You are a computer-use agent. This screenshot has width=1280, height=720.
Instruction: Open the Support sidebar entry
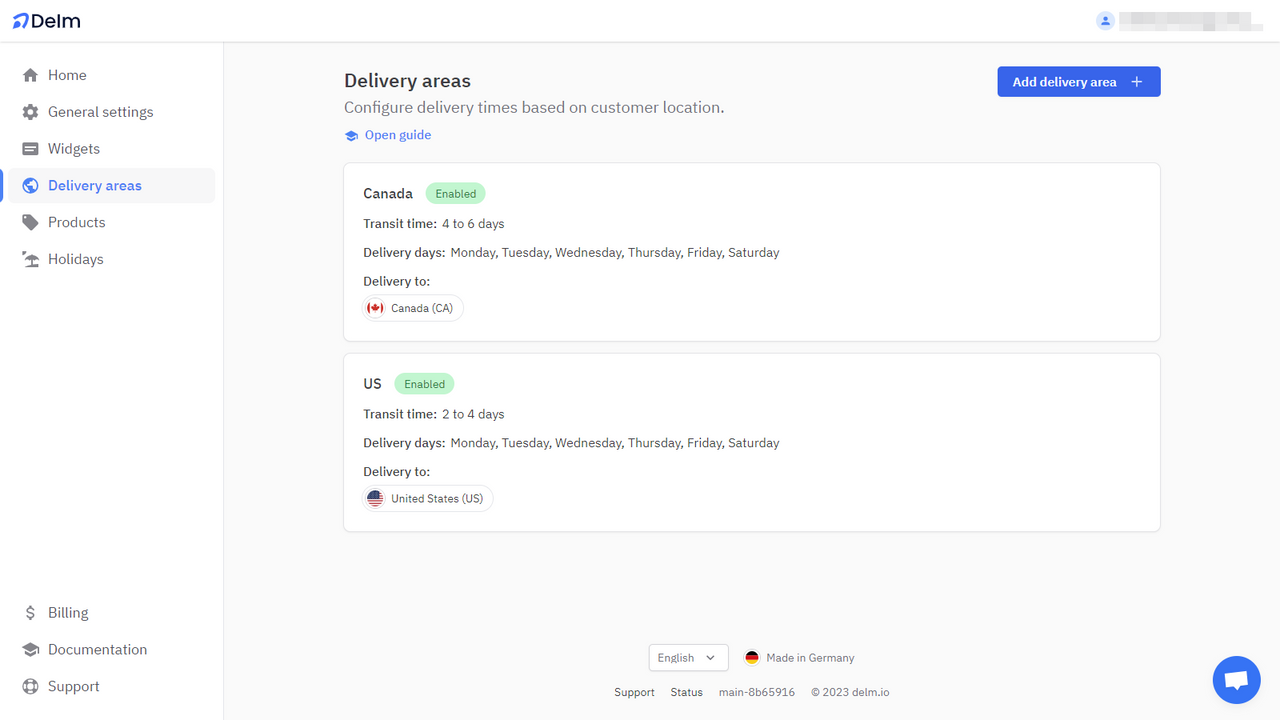(x=31, y=686)
